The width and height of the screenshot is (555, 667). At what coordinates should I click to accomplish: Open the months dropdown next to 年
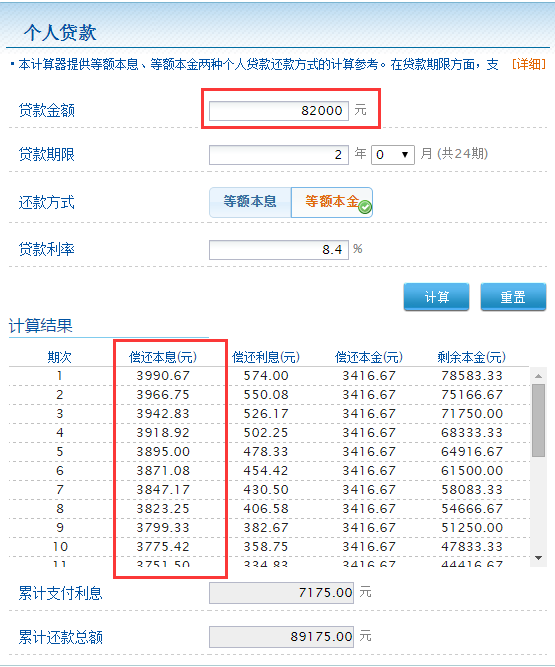point(393,154)
